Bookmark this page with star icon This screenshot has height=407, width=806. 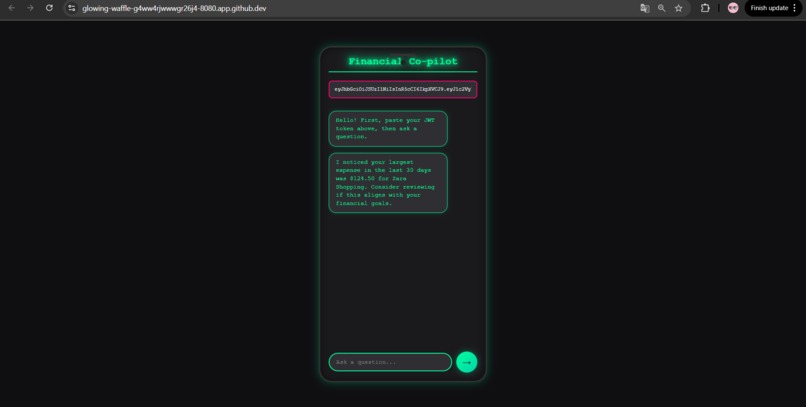[x=679, y=8]
